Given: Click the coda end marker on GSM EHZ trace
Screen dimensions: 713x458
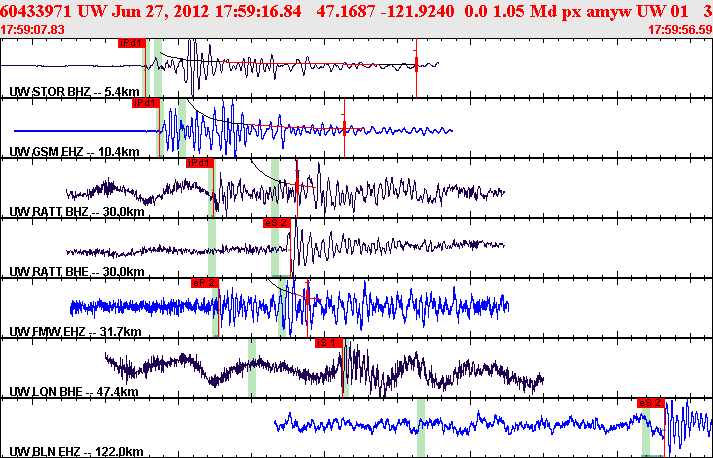Looking at the screenshot, I should 344,128.
